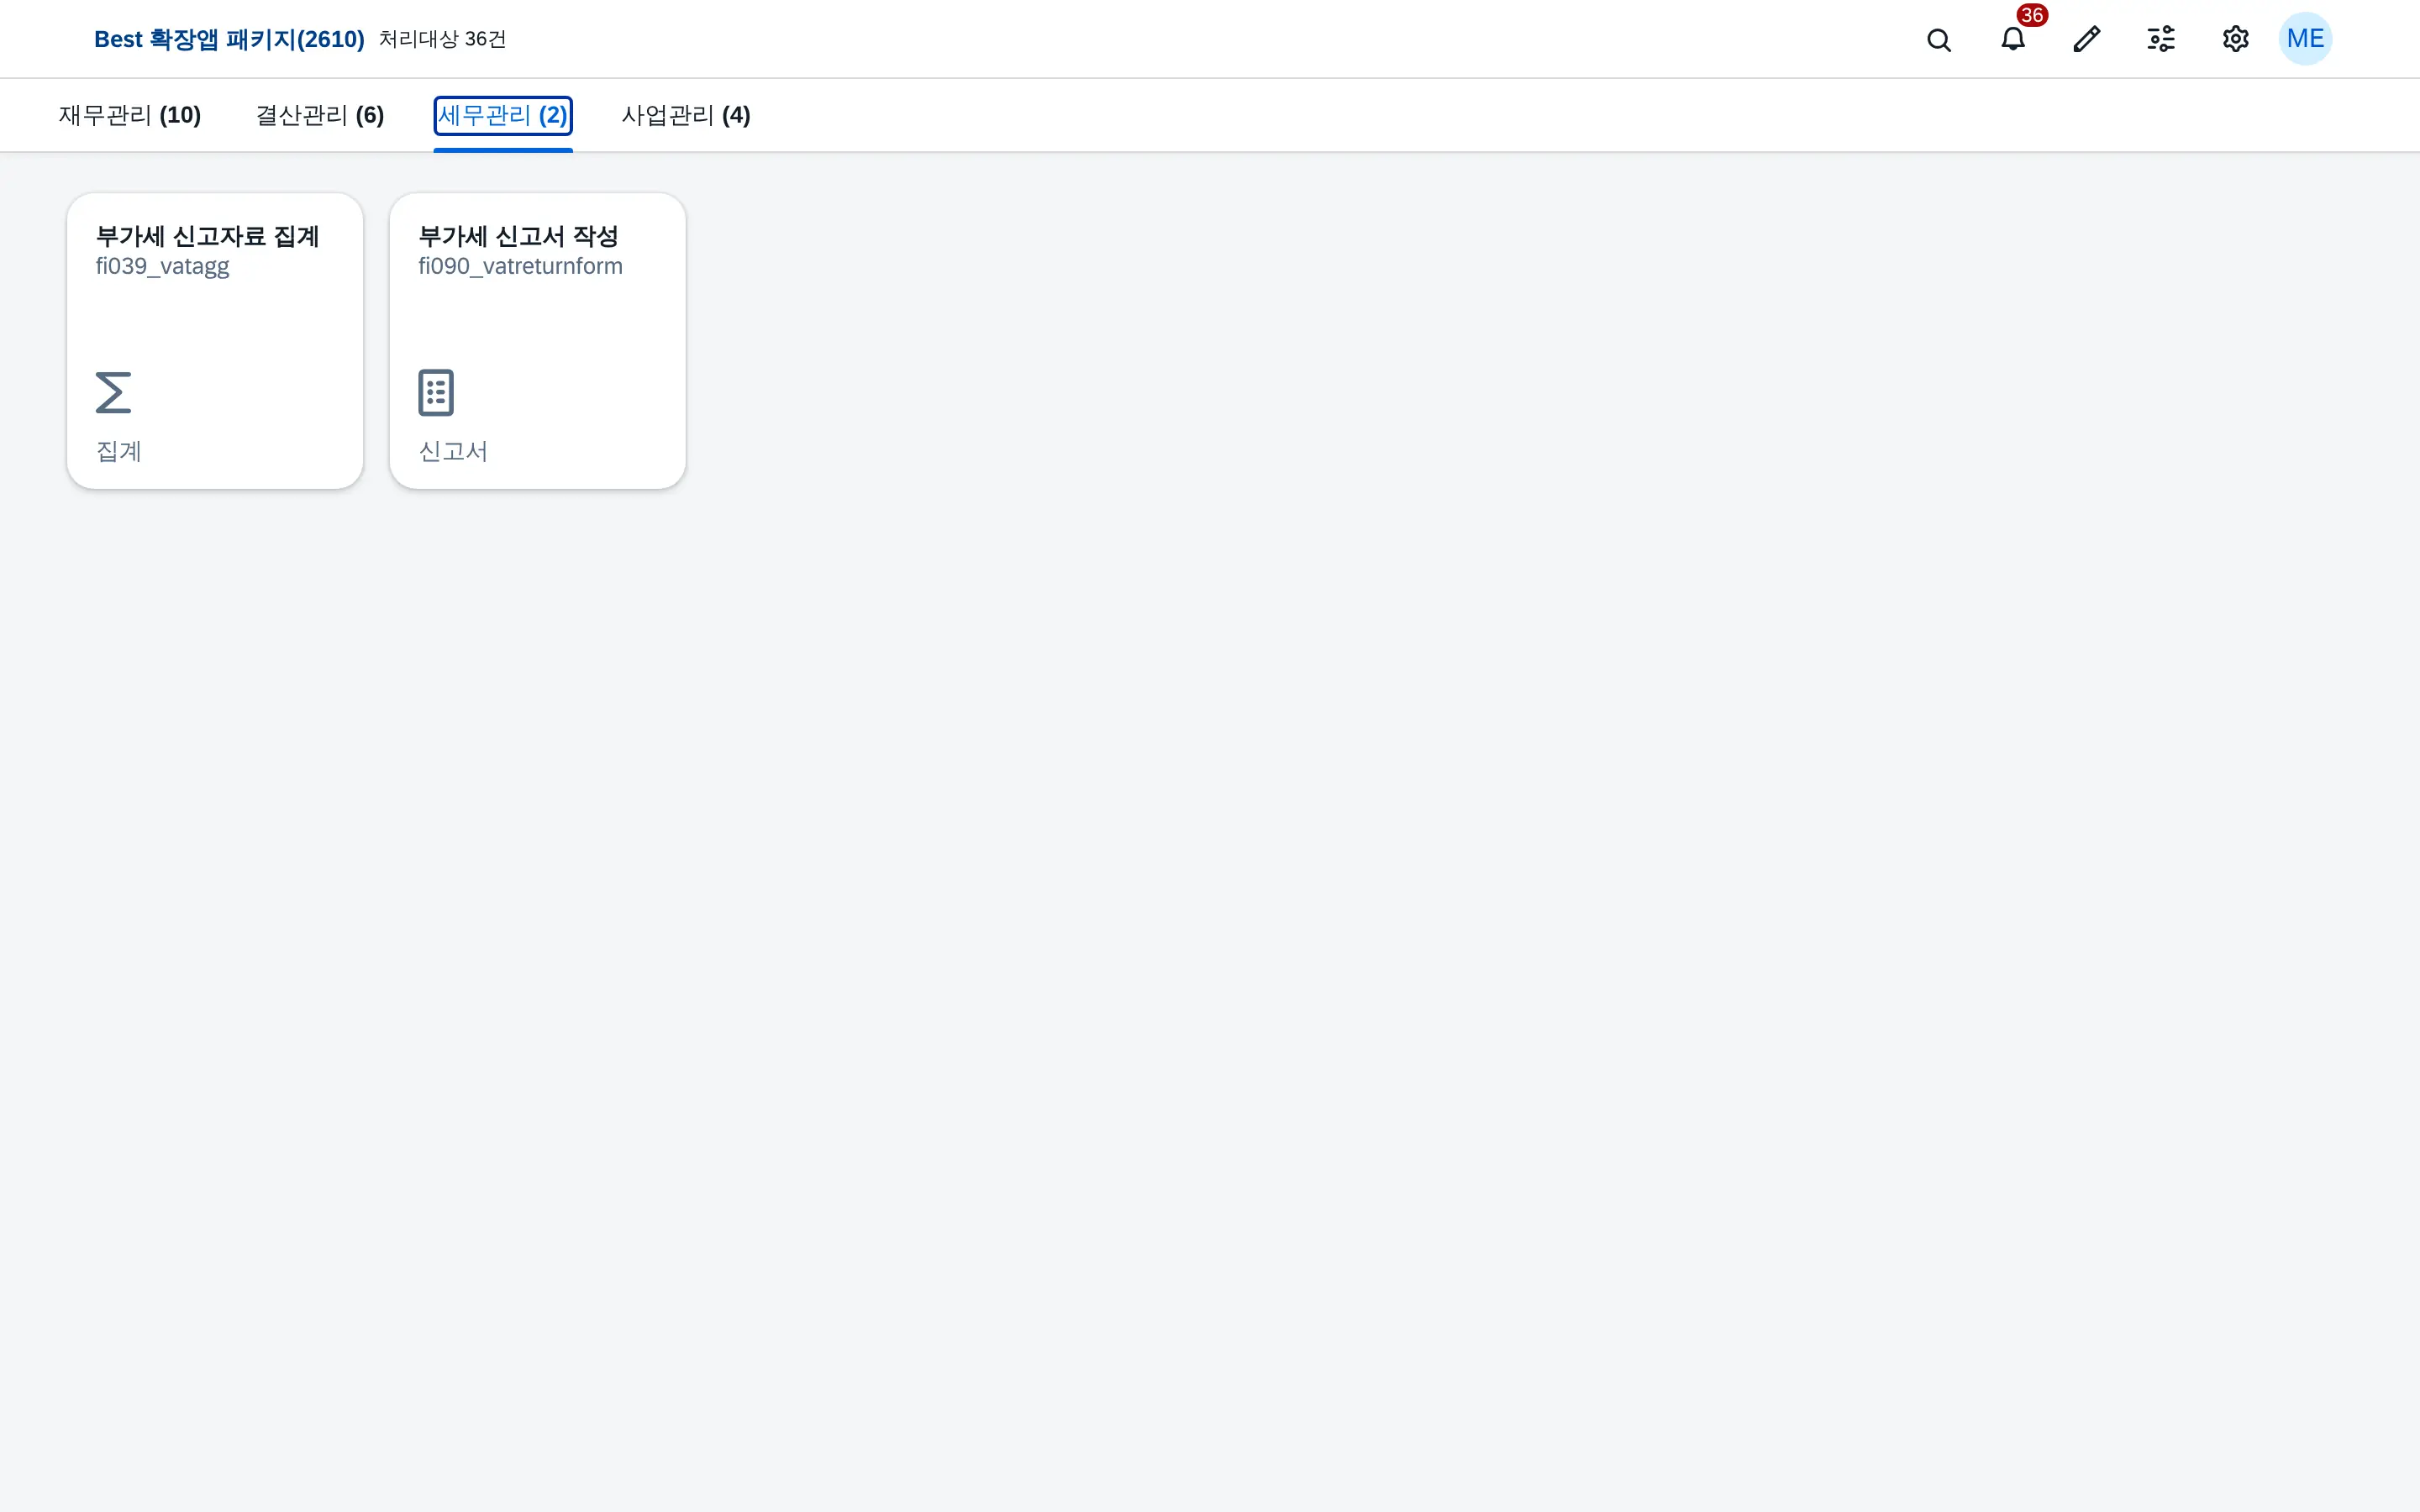Switch to 사업관리 (4) tab
The image size is (2420, 1512).
686,115
